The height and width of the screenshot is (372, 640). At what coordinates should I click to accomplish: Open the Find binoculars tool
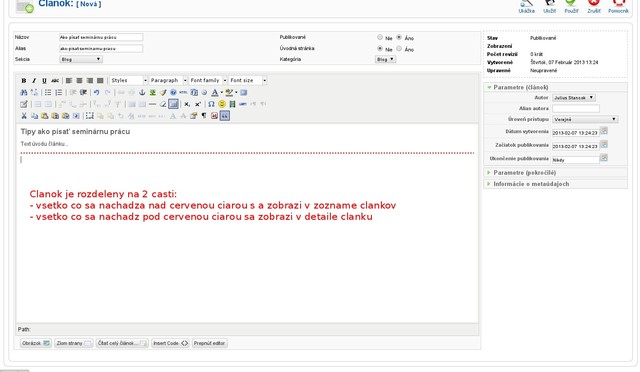click(24, 93)
